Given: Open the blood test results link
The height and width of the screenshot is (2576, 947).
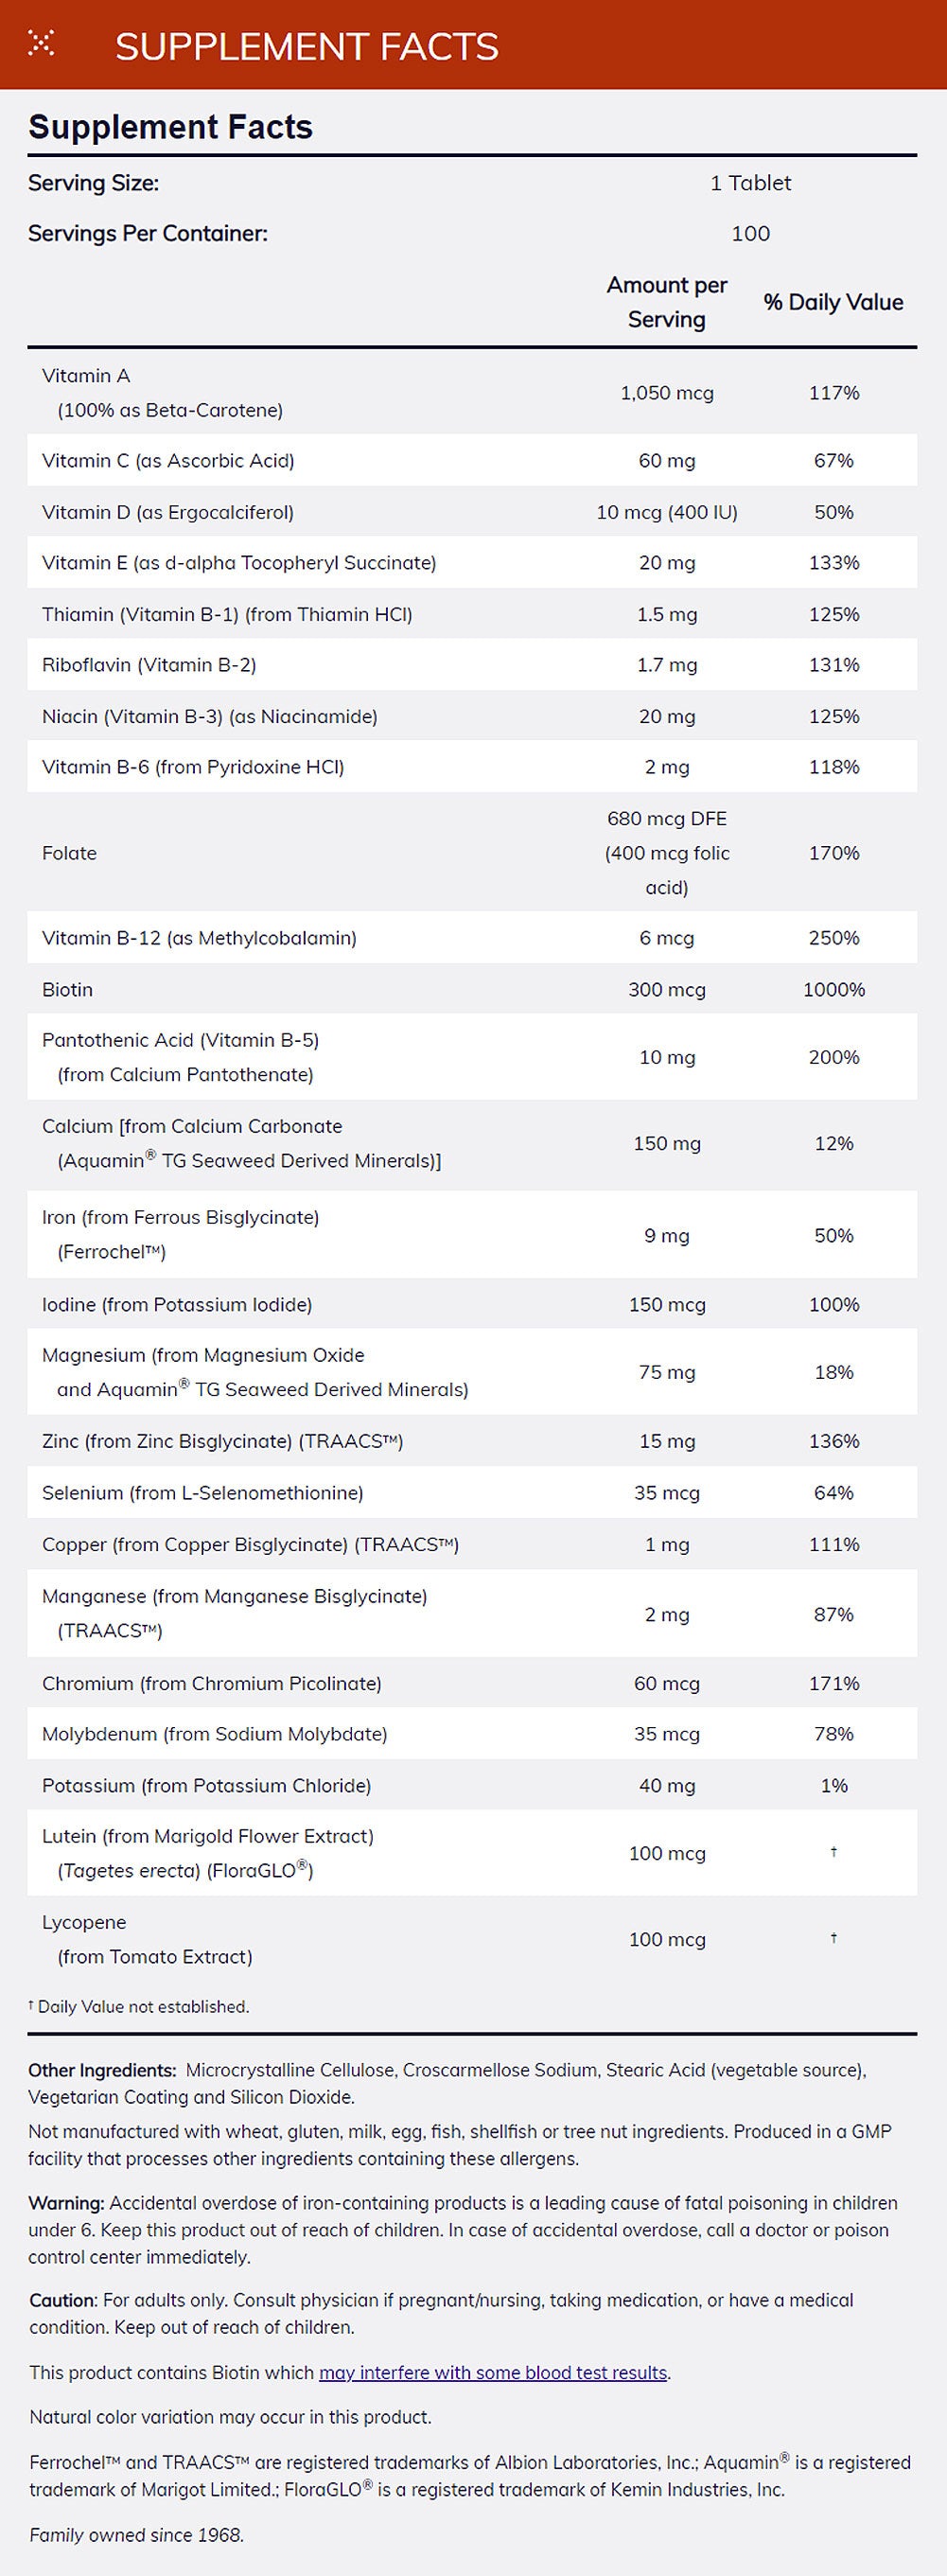Looking at the screenshot, I should [493, 2372].
